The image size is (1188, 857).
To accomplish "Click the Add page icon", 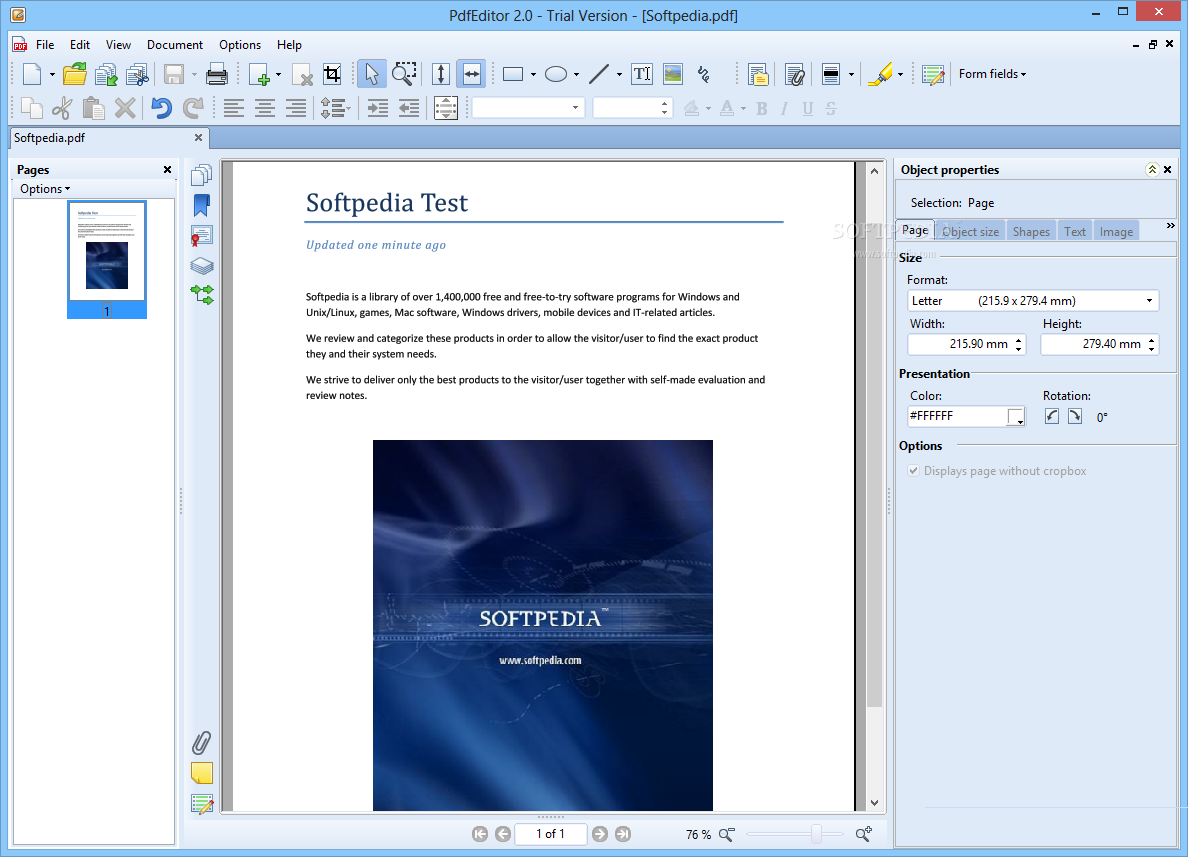I will 259,74.
